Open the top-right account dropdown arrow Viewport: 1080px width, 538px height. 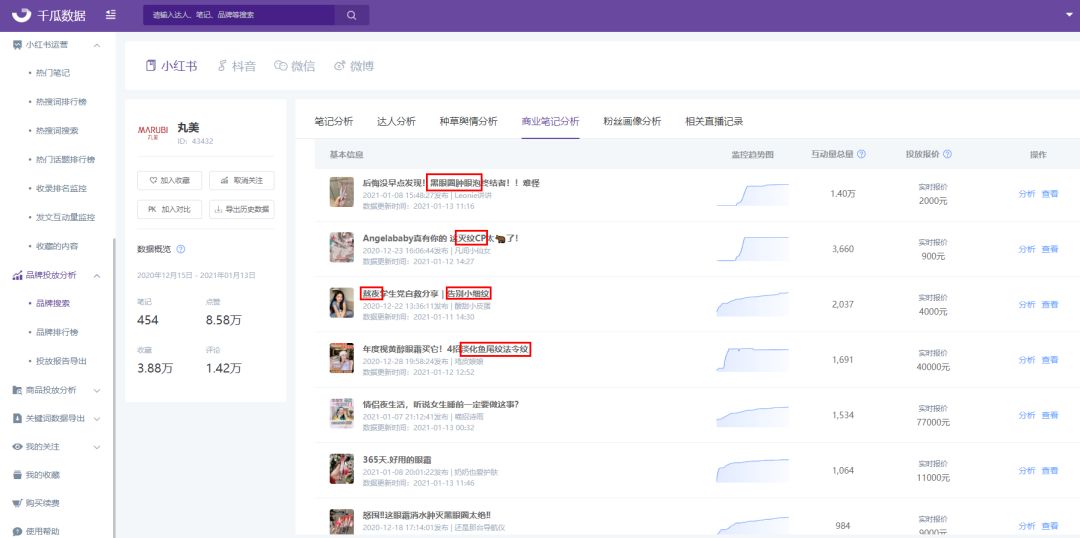1067,15
